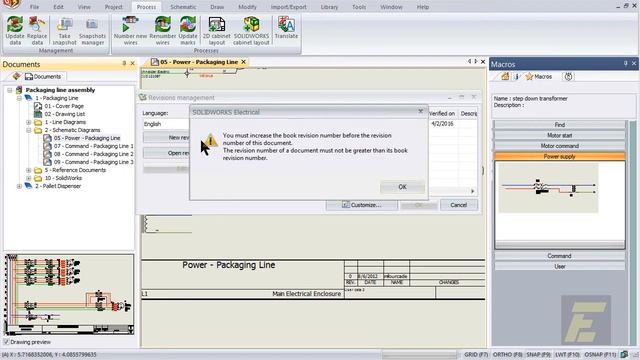
Task: Open the Motor command macro group
Action: [559, 146]
